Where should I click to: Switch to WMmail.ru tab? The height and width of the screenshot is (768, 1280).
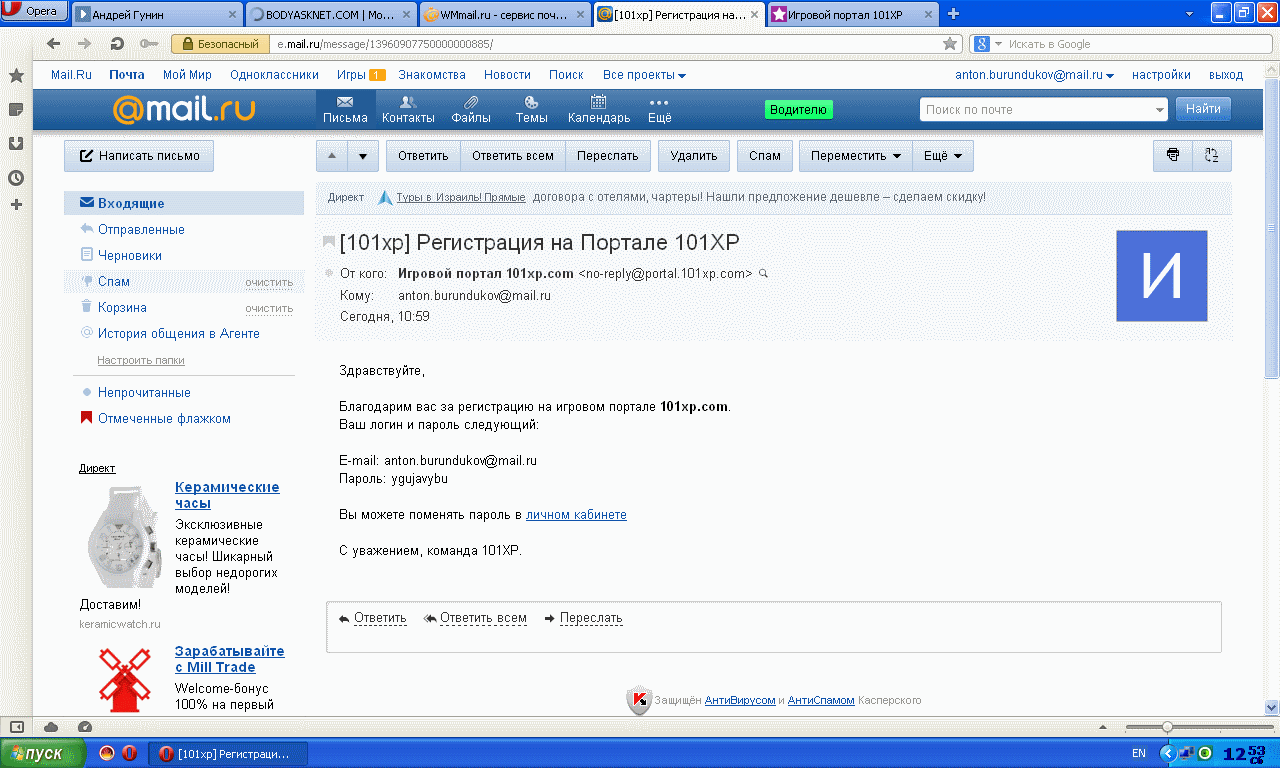coord(504,14)
